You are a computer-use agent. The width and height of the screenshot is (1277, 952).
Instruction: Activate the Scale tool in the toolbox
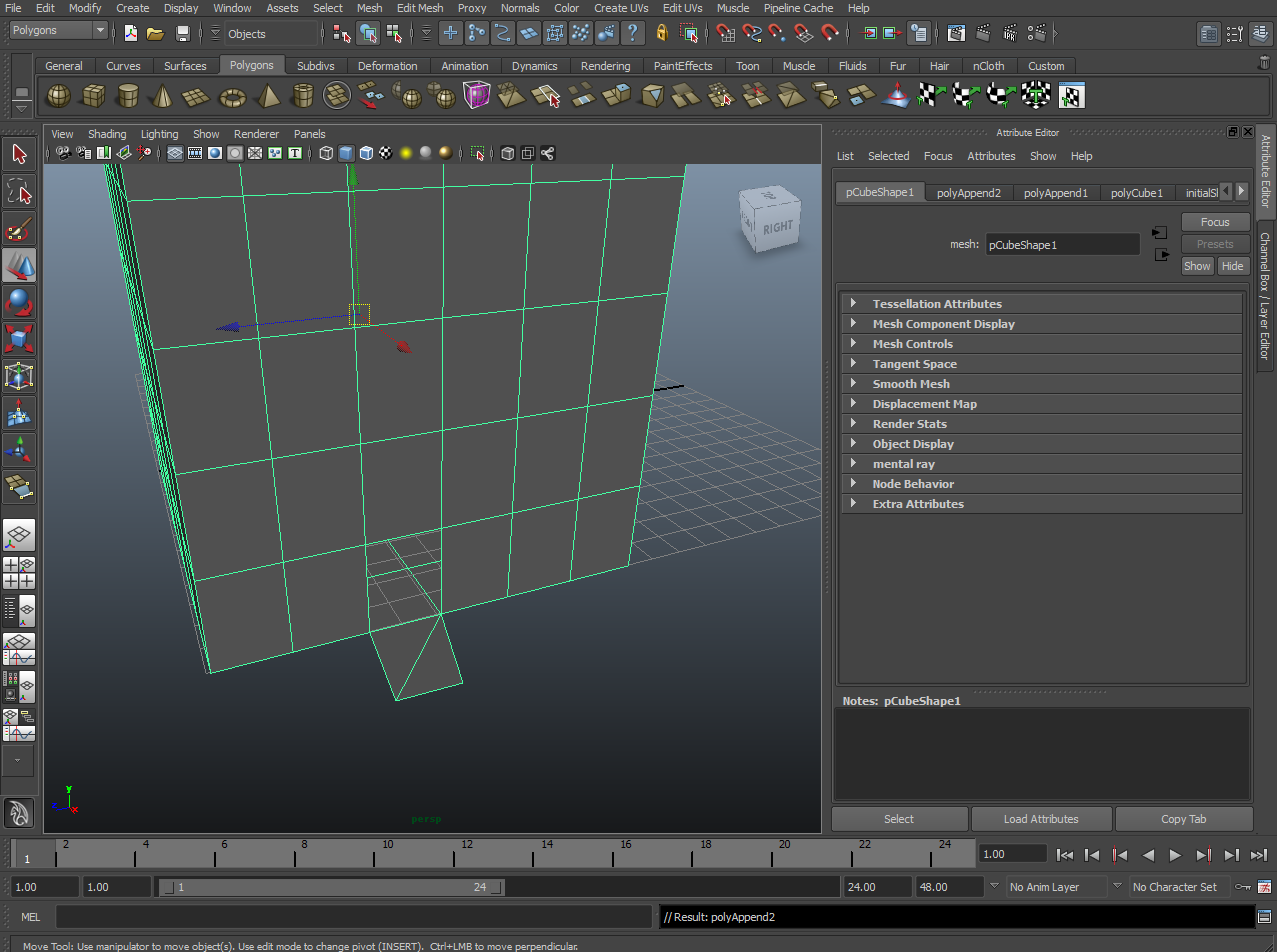pos(19,338)
